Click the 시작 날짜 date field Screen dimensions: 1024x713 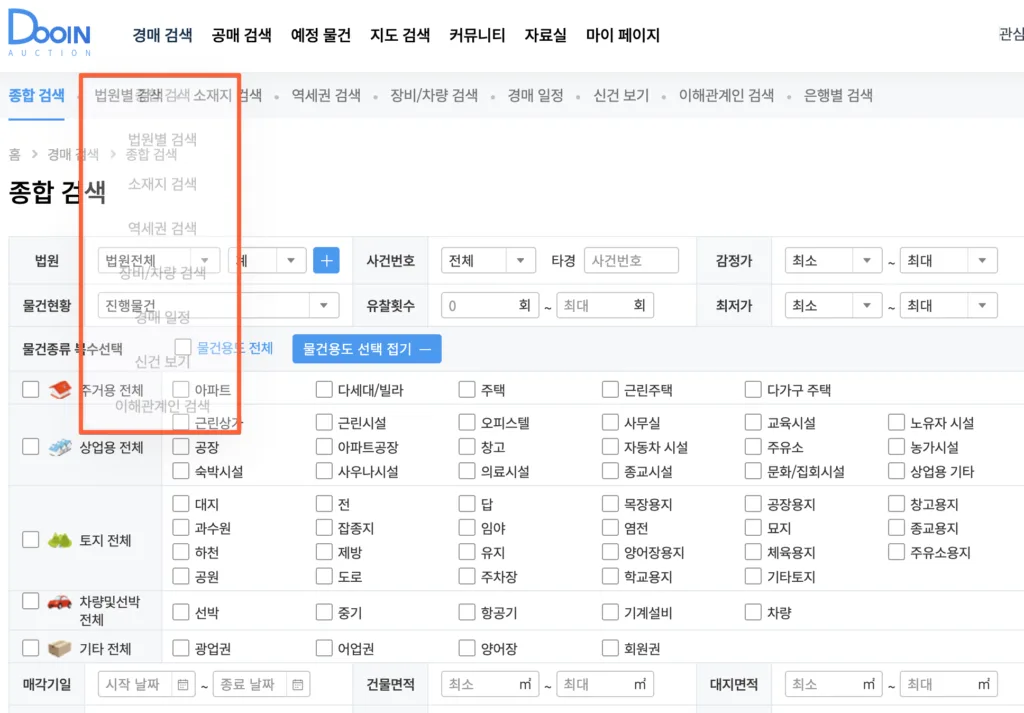[x=146, y=684]
